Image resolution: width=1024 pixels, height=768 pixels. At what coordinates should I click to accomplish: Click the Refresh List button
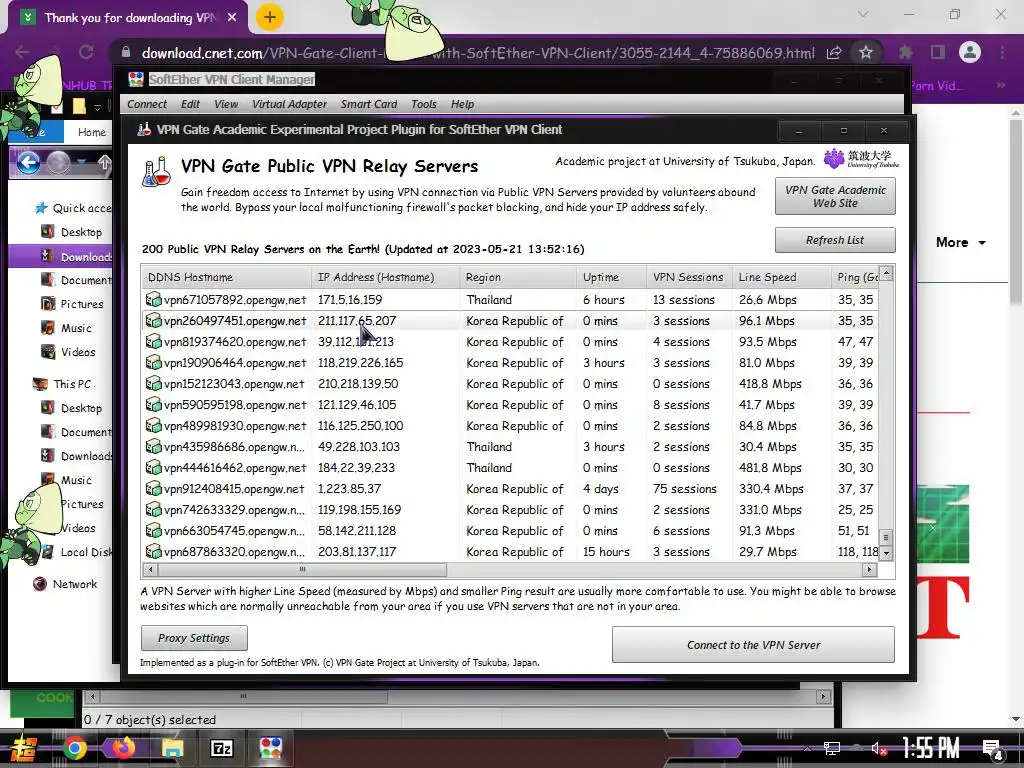[835, 240]
